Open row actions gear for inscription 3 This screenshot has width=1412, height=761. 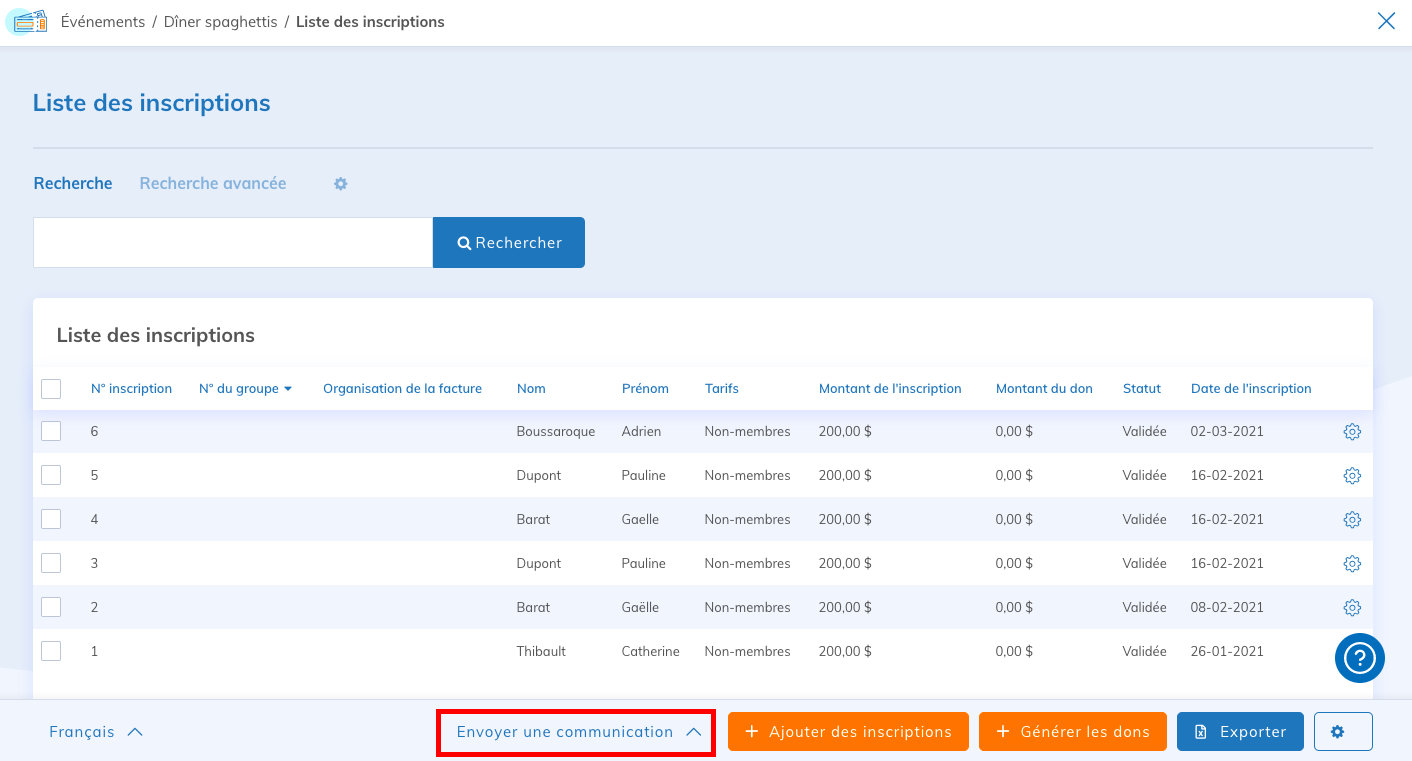click(x=1352, y=564)
